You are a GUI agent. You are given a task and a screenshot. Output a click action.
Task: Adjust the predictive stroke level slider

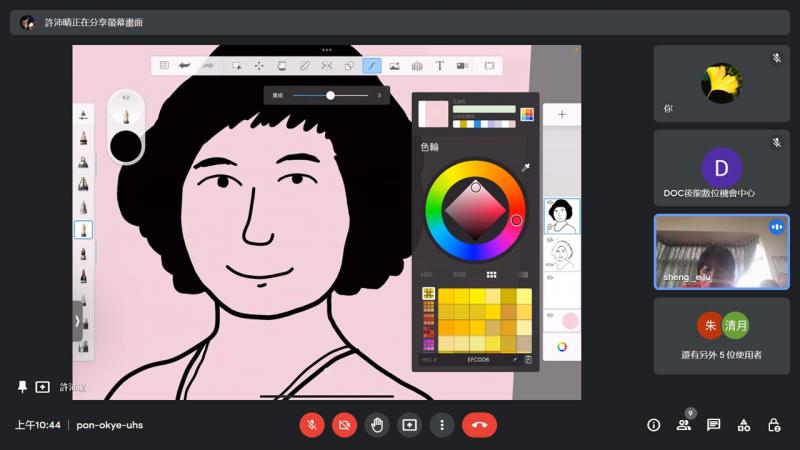(x=330, y=95)
